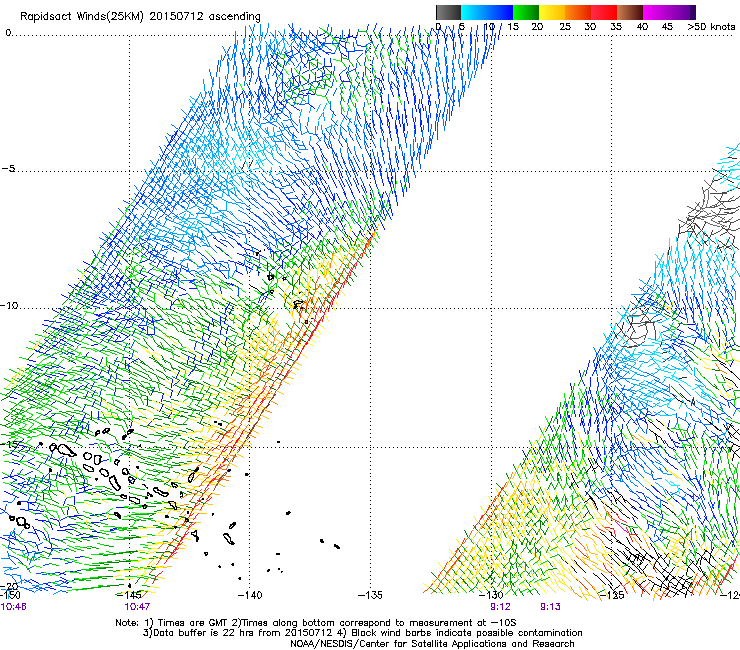Click the latitude label '-15'
The image size is (740, 650).
point(9,444)
